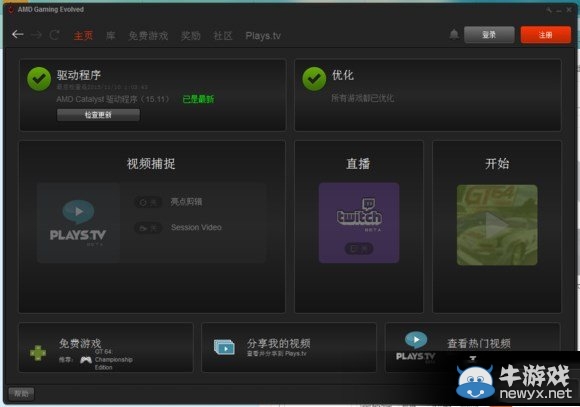Screen dimensions: 580x407
Task: Click the 免费游戏 card title at bottom left
Action: pos(80,343)
